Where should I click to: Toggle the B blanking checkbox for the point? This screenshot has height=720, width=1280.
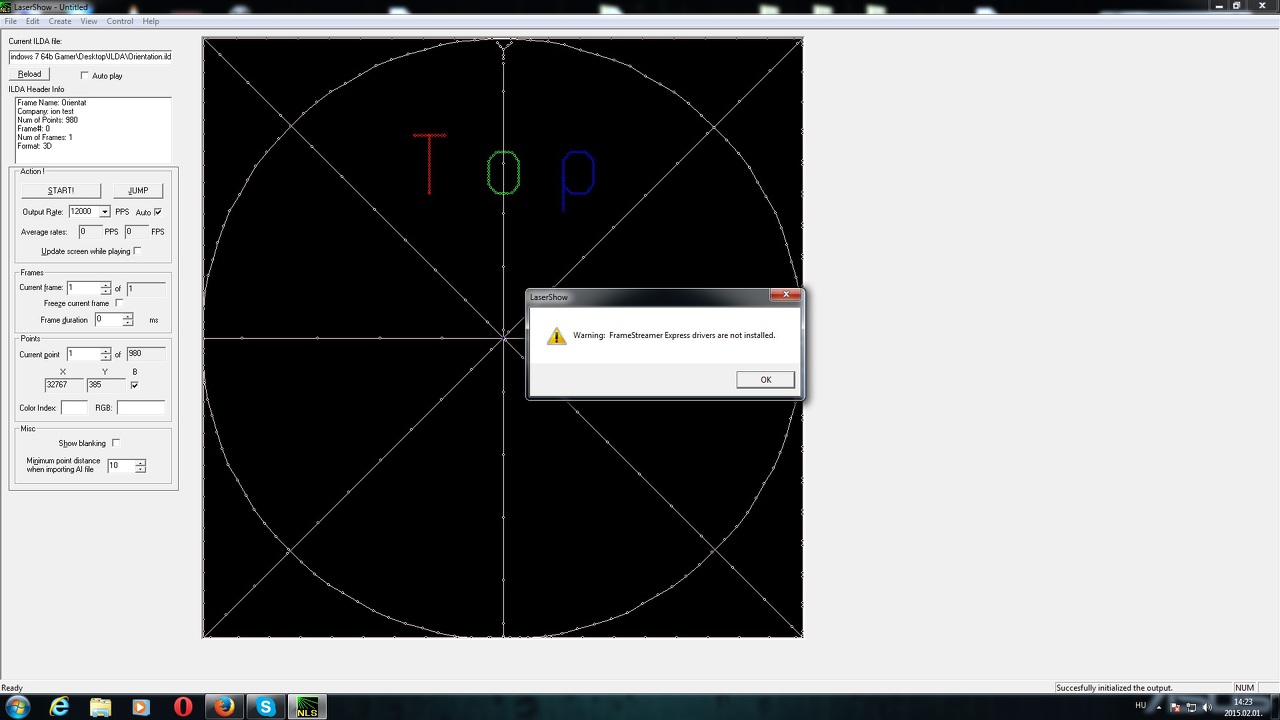click(134, 385)
